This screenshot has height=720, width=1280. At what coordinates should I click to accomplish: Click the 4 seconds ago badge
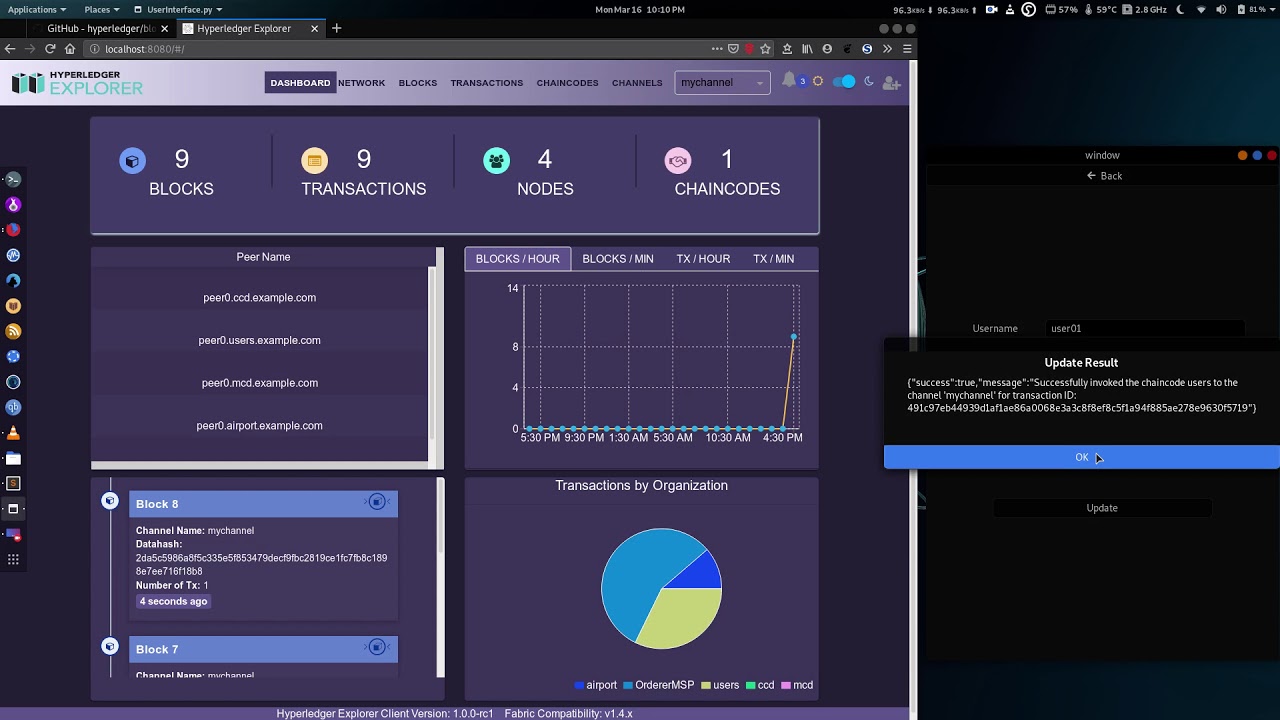[x=173, y=601]
